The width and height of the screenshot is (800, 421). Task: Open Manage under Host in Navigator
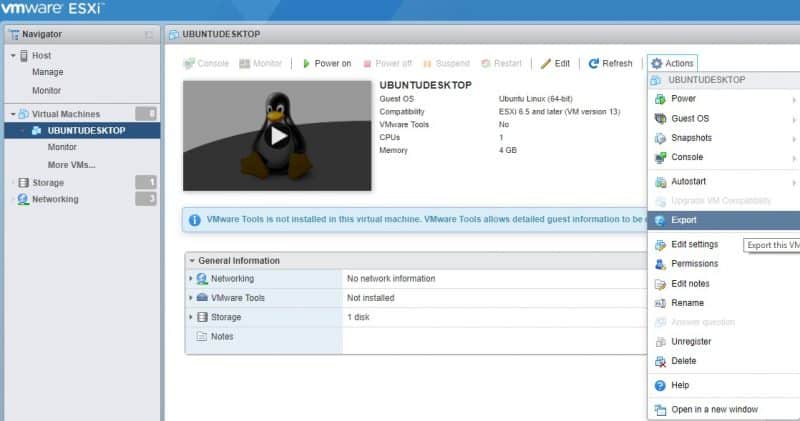tap(47, 72)
